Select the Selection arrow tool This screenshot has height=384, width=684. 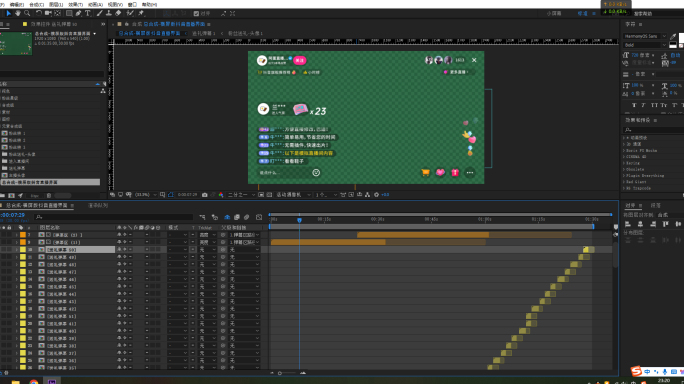point(8,14)
